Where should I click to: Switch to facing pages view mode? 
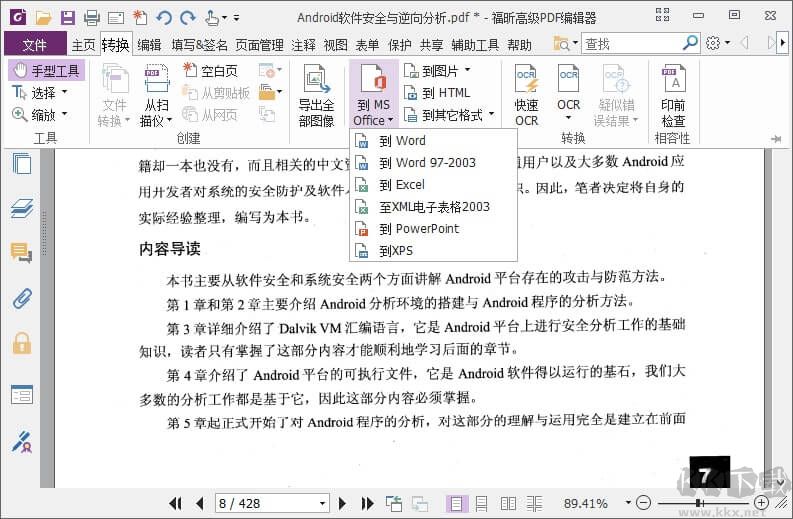point(508,503)
